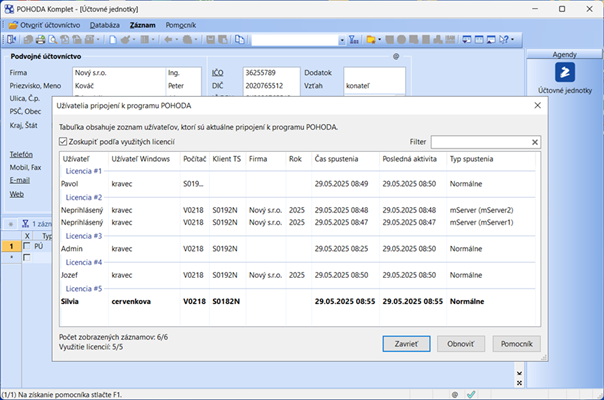Click the third panel layout icon before help
The height and width of the screenshot is (400, 604).
pos(491,39)
